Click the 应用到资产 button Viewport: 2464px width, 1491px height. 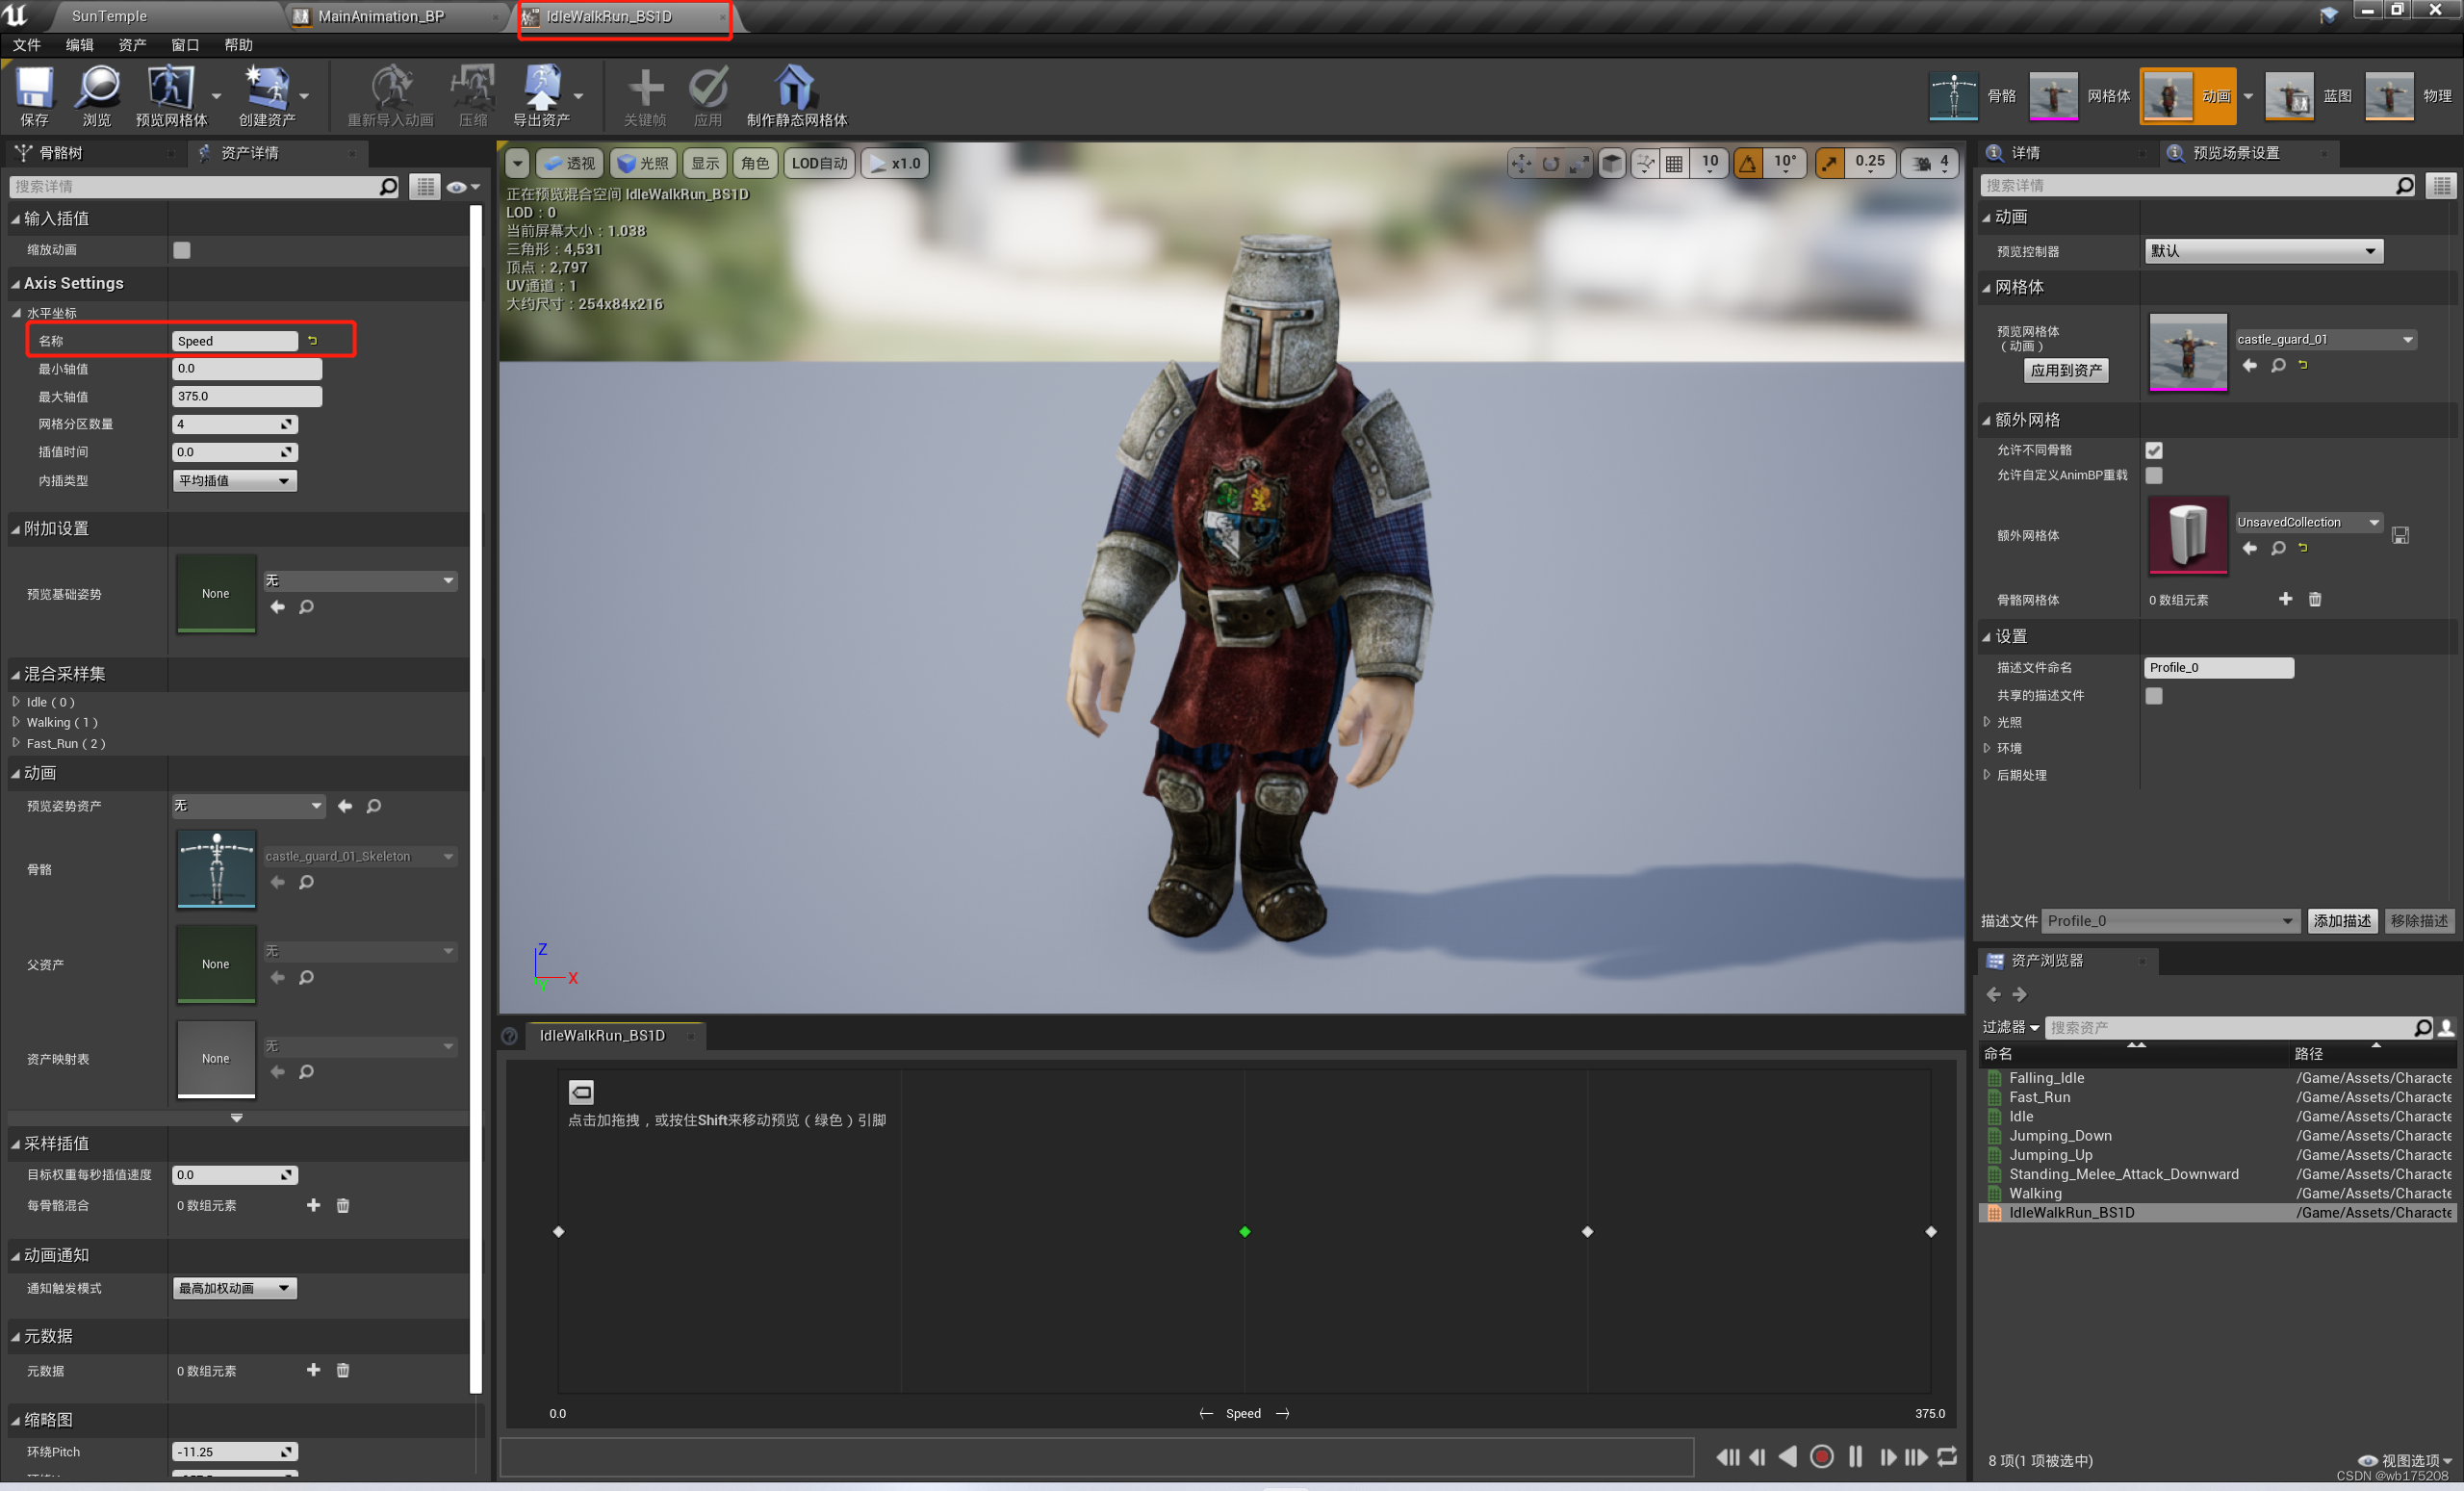2066,370
